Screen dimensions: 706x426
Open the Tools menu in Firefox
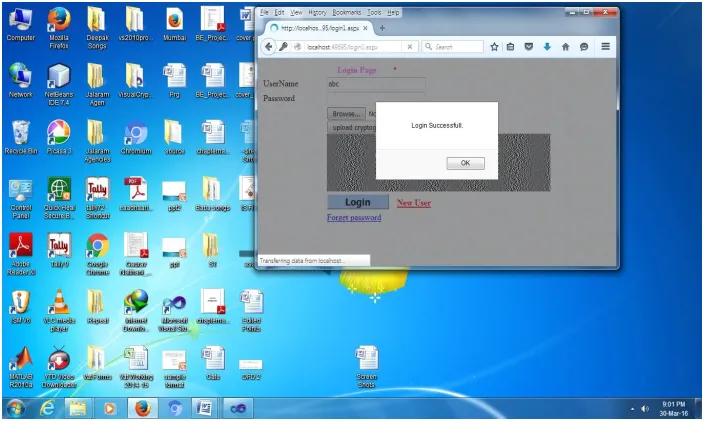tap(374, 13)
